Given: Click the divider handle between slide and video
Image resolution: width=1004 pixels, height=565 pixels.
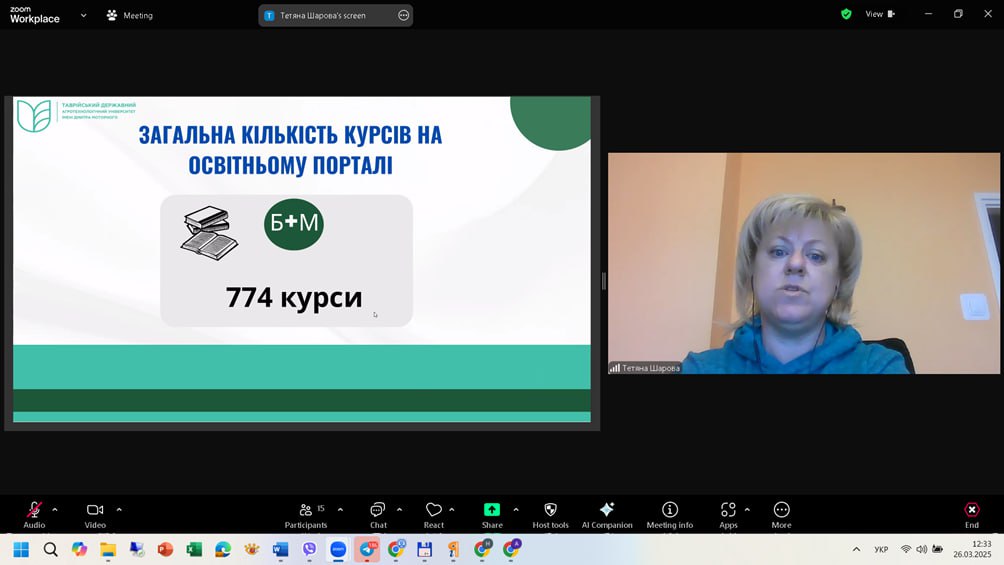Looking at the screenshot, I should pos(603,281).
